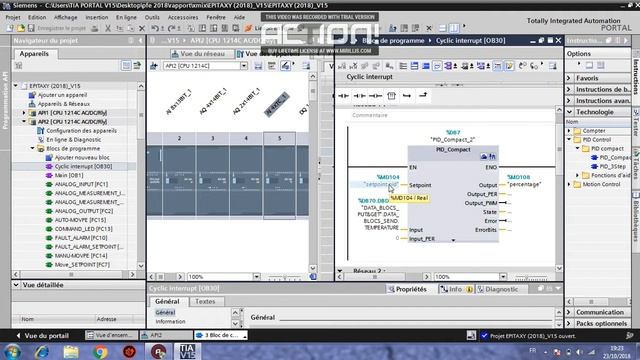Collapse the Blocs de programme folder
The height and width of the screenshot is (360, 640).
point(33,149)
